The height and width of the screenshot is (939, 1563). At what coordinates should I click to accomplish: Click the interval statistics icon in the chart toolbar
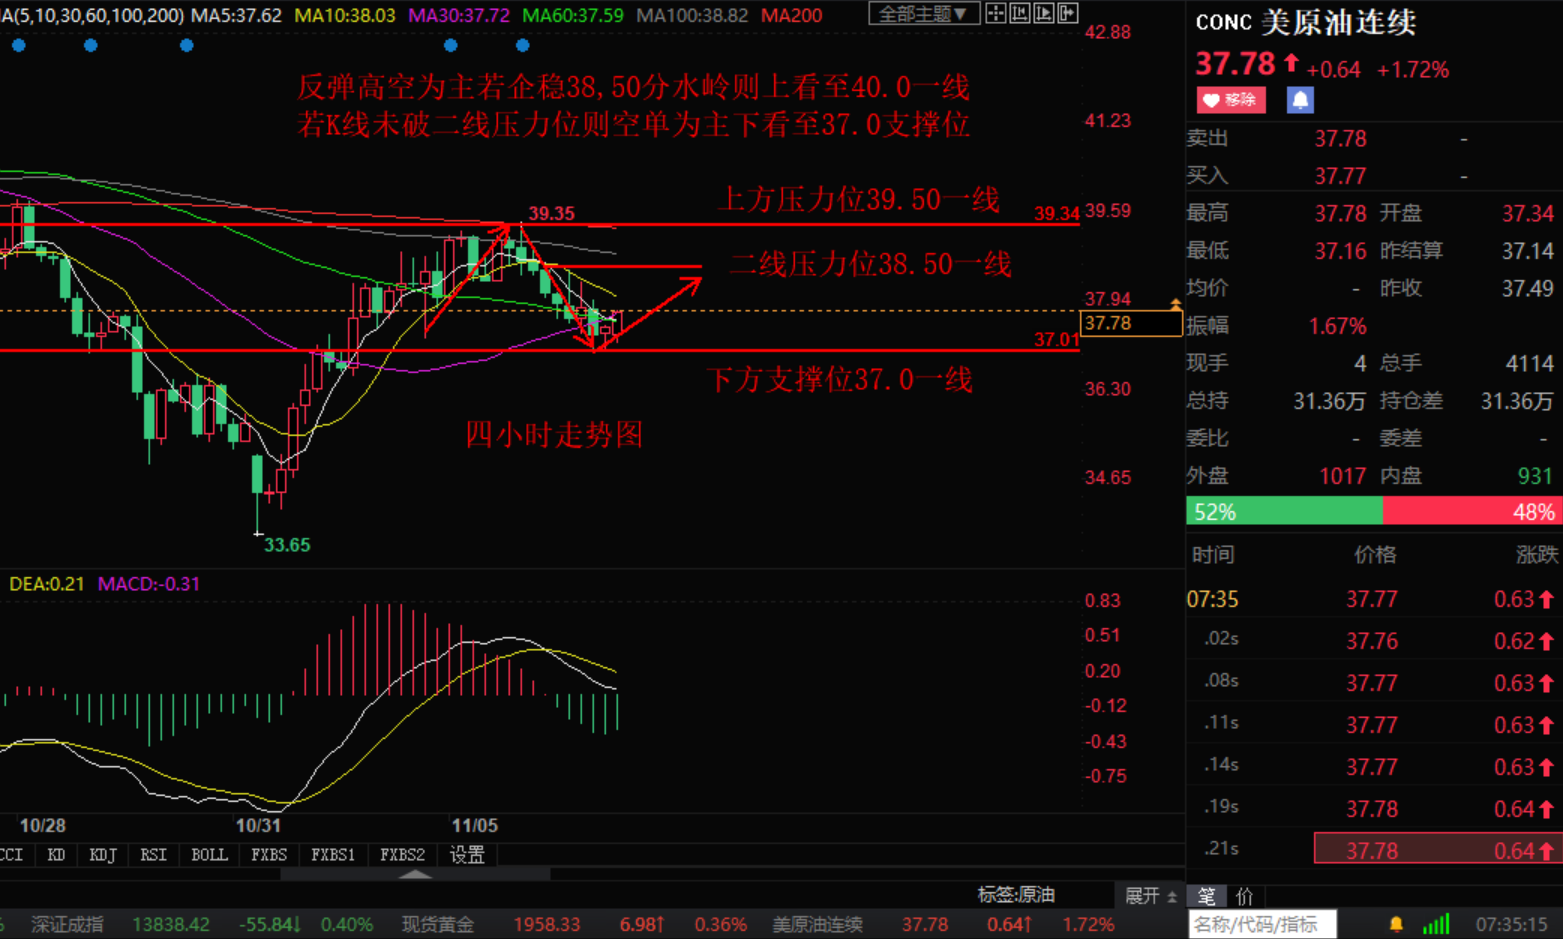1020,13
